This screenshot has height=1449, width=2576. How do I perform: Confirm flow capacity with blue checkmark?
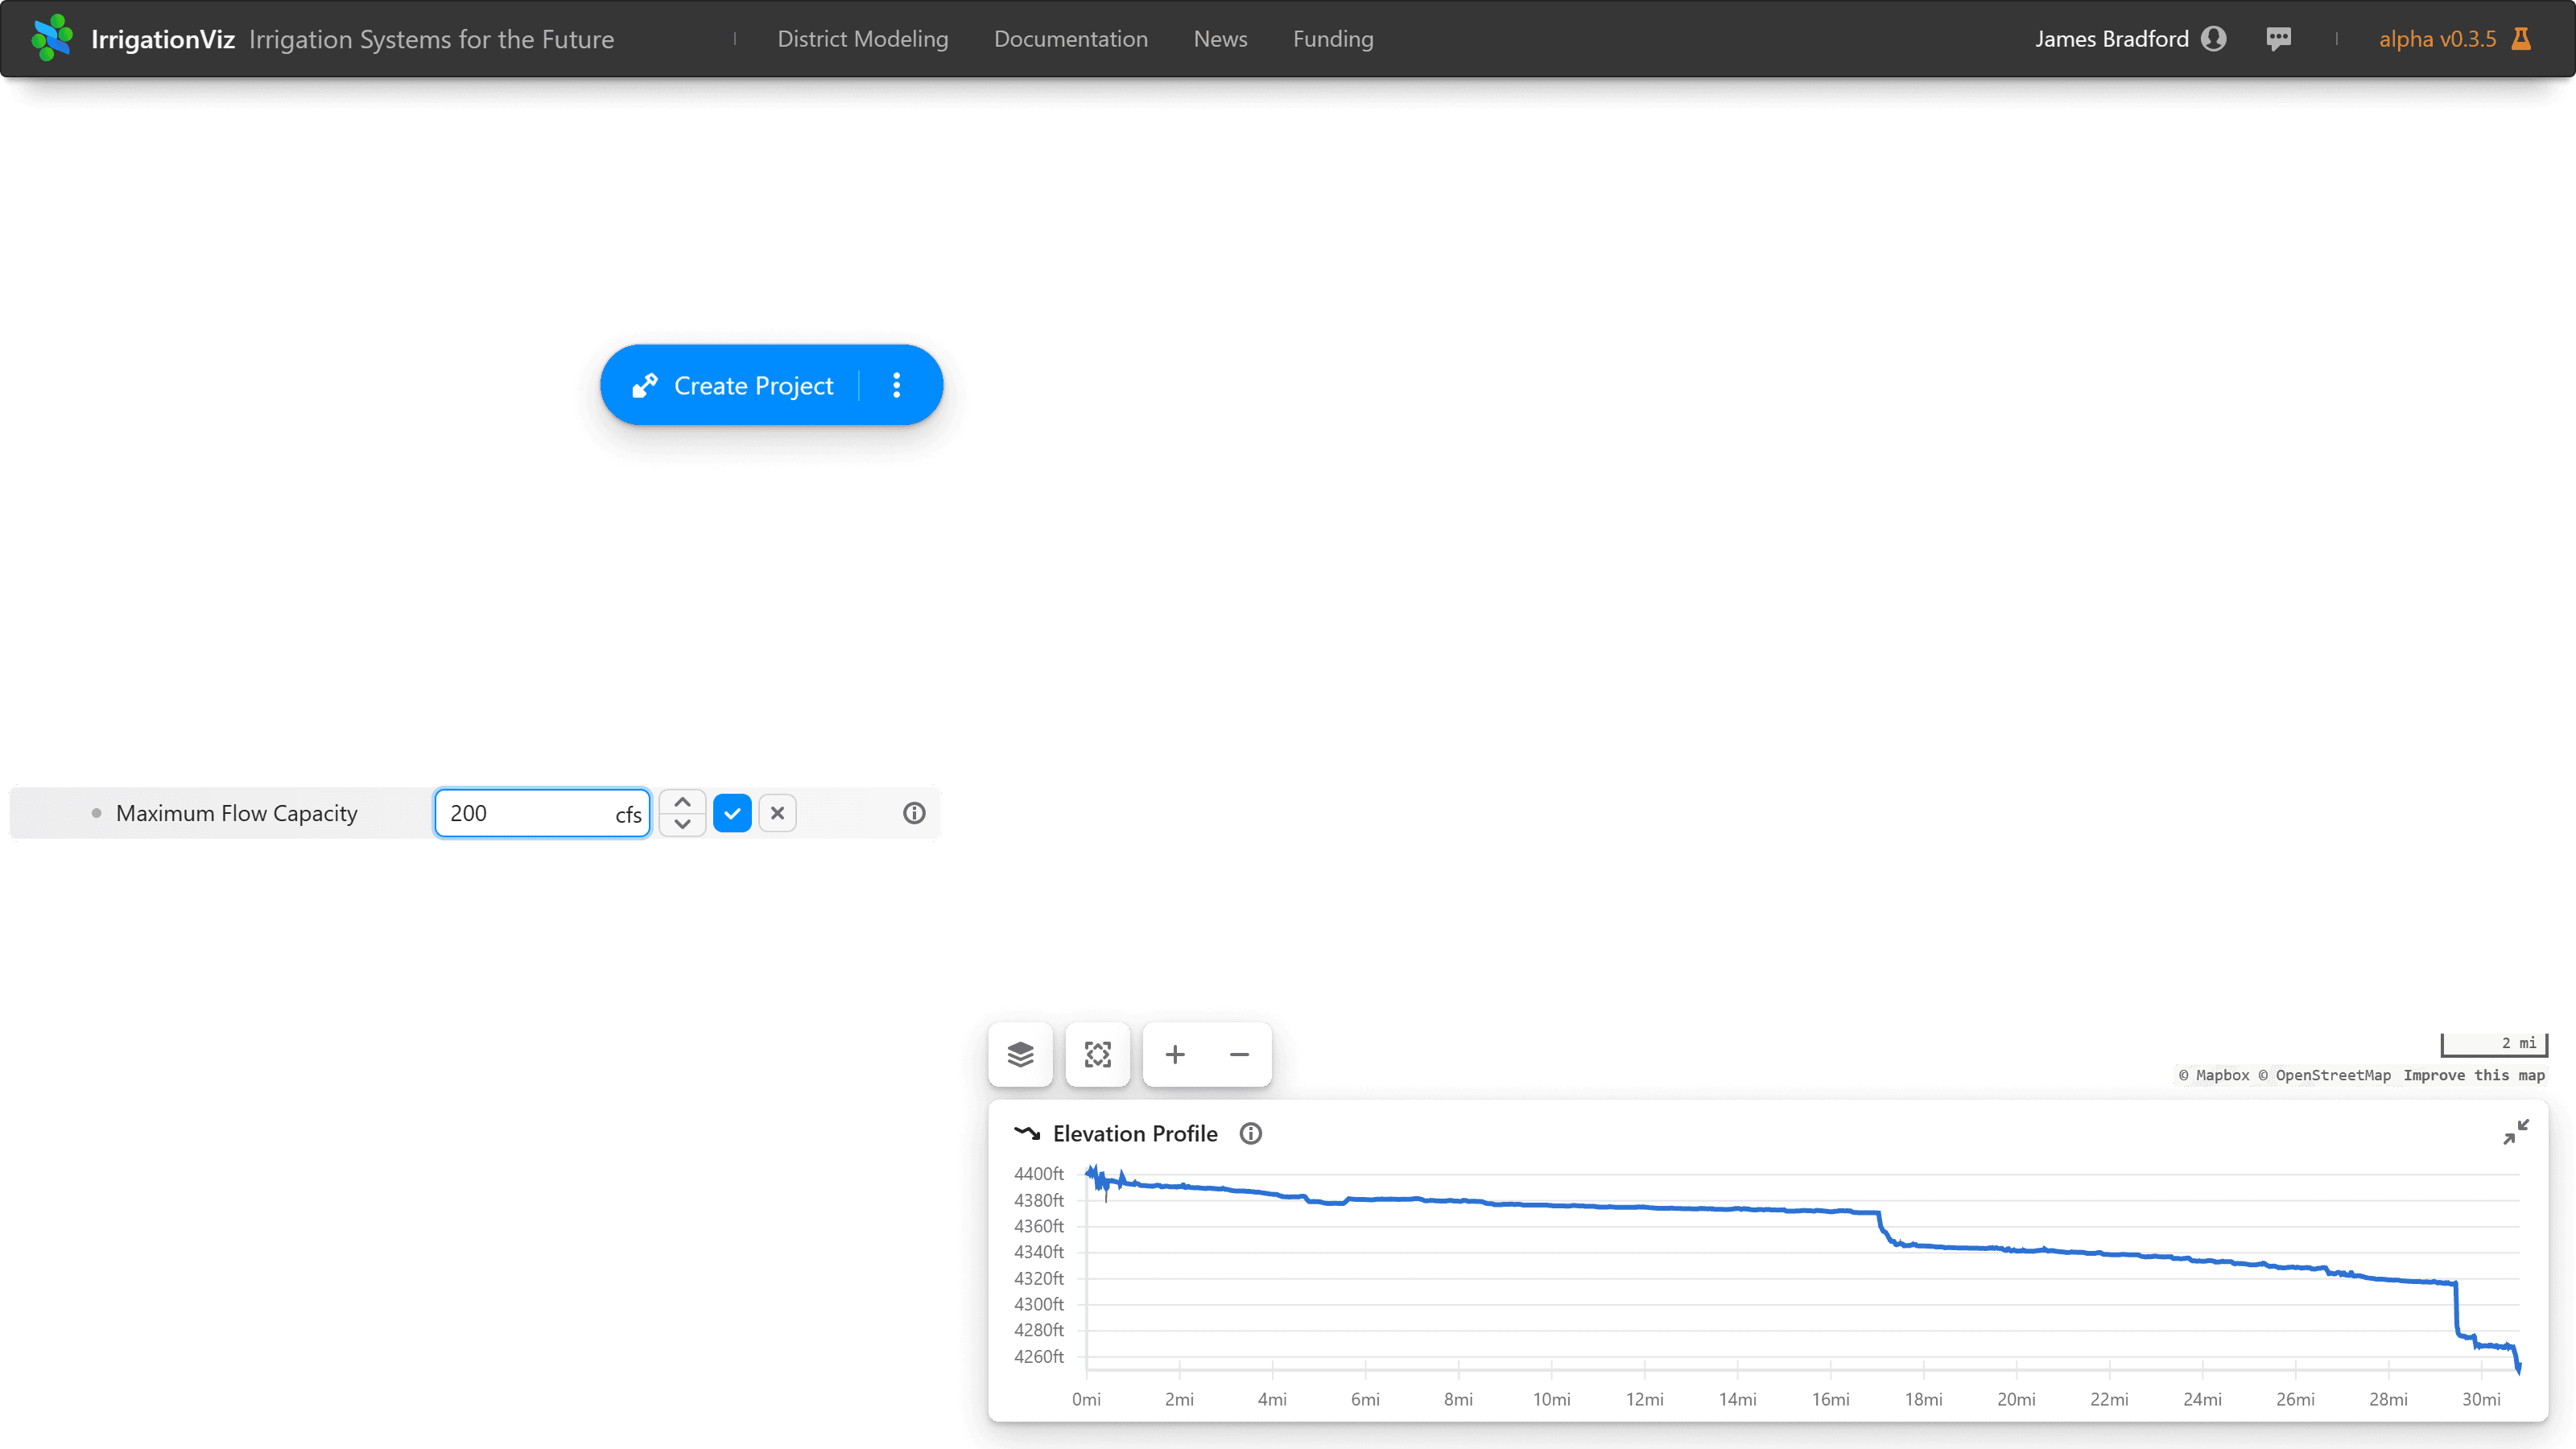[x=732, y=813]
